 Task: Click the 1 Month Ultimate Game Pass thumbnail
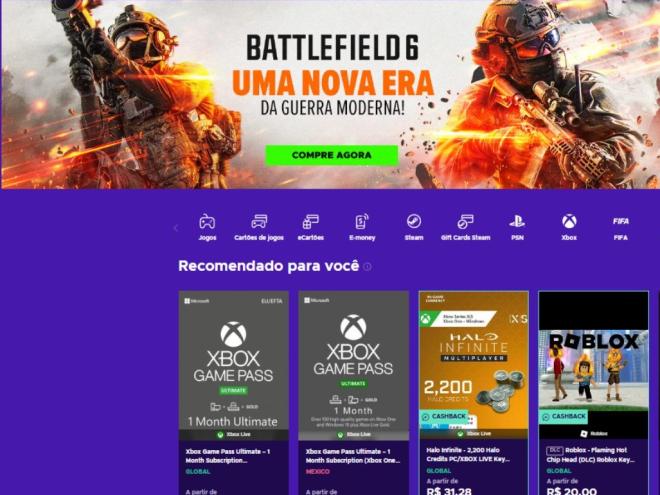(x=234, y=366)
